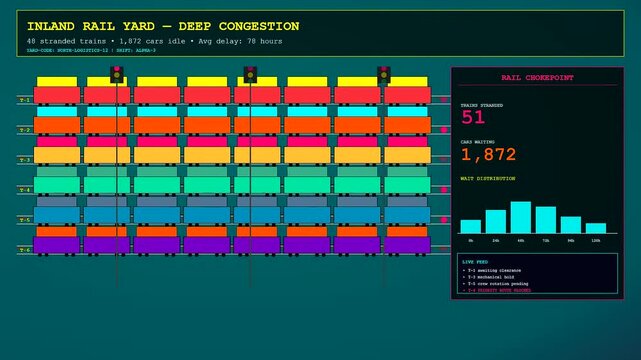Click the 'RAIL CHOKEPOINT' panel title
The image size is (641, 360).
coord(537,78)
